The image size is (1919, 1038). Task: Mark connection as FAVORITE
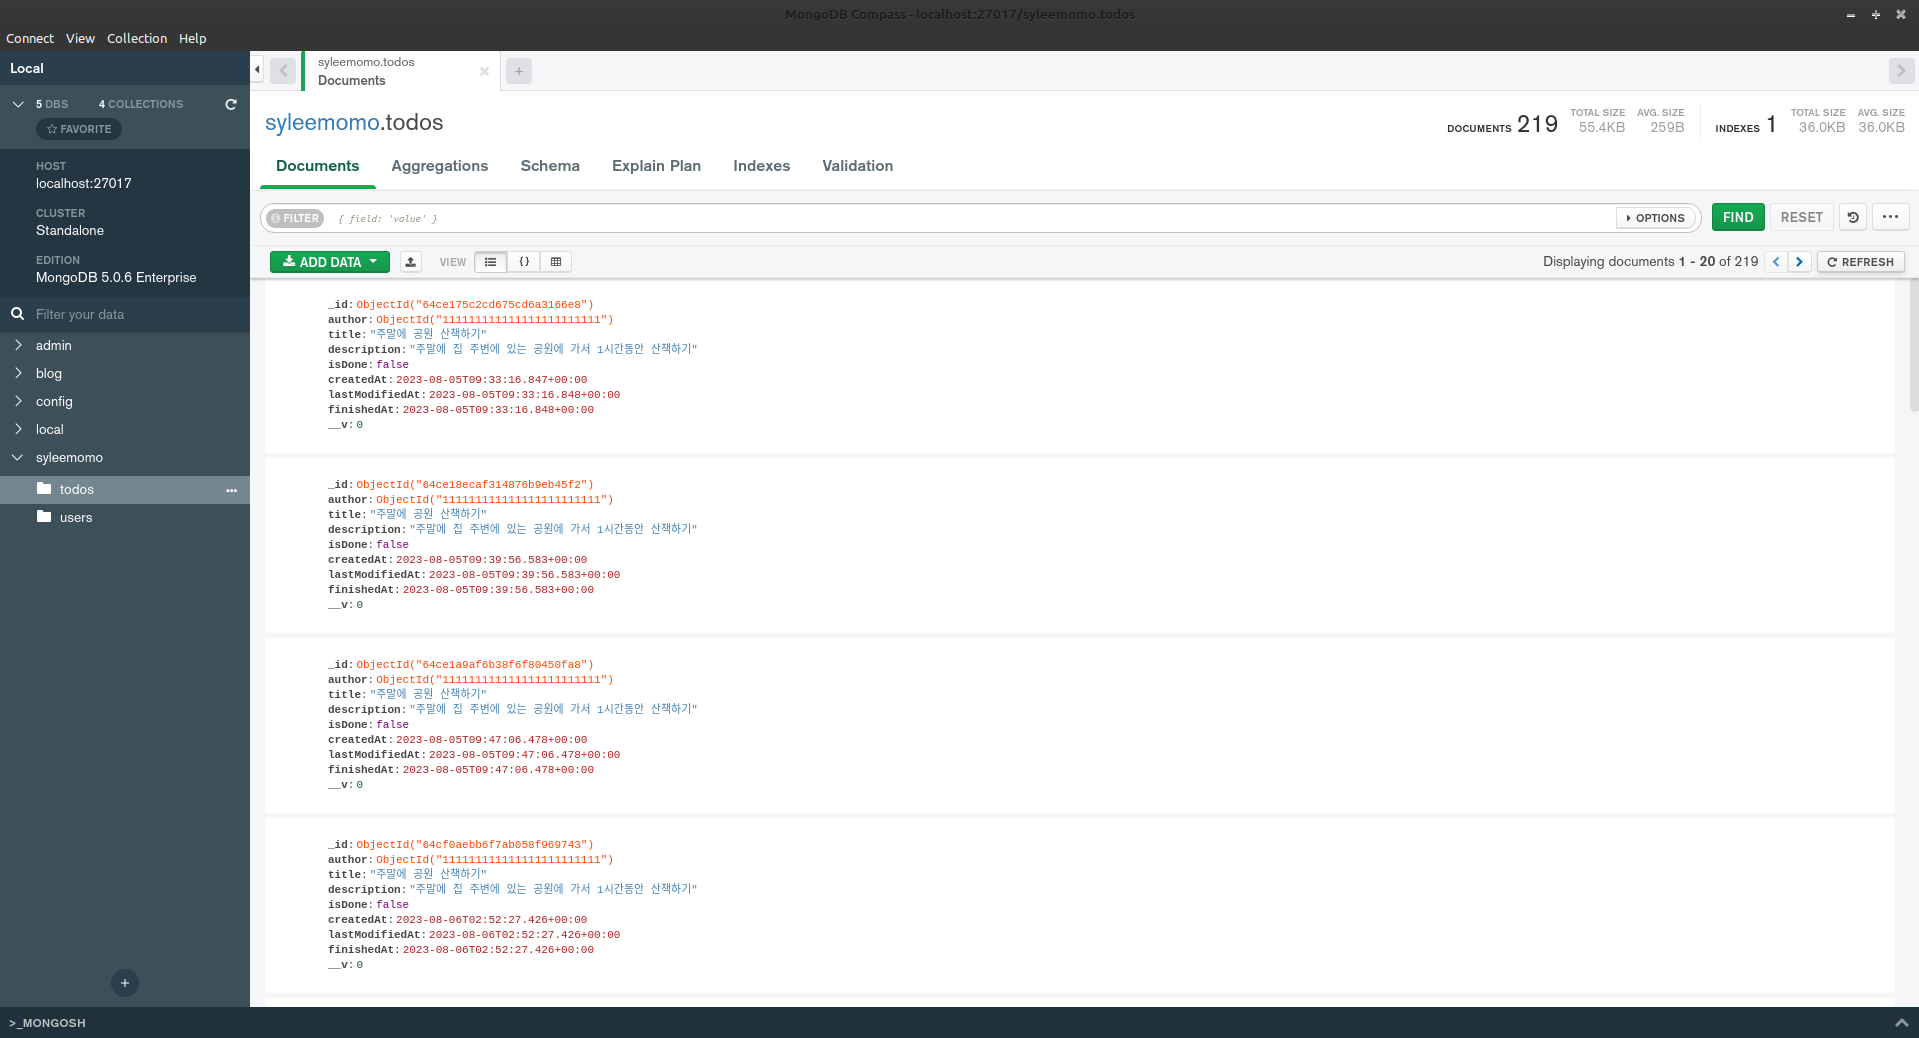click(x=79, y=129)
